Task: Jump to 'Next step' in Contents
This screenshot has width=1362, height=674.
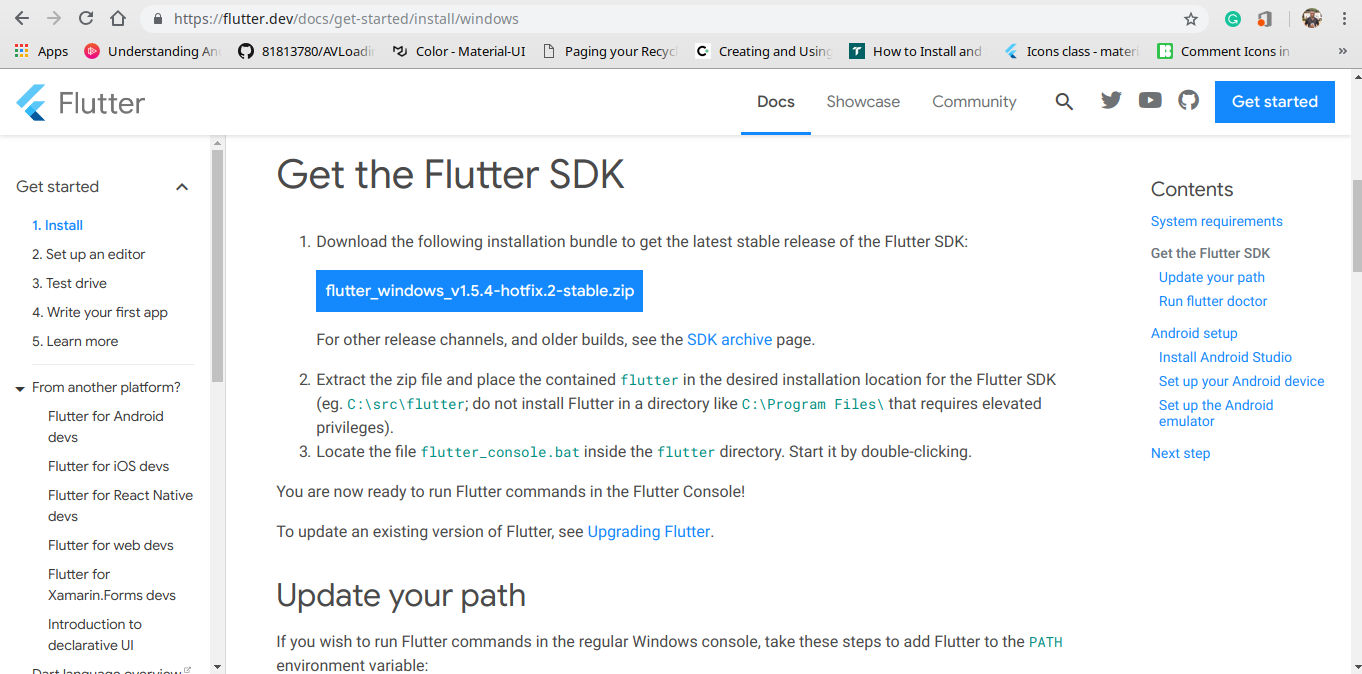Action: (1180, 453)
